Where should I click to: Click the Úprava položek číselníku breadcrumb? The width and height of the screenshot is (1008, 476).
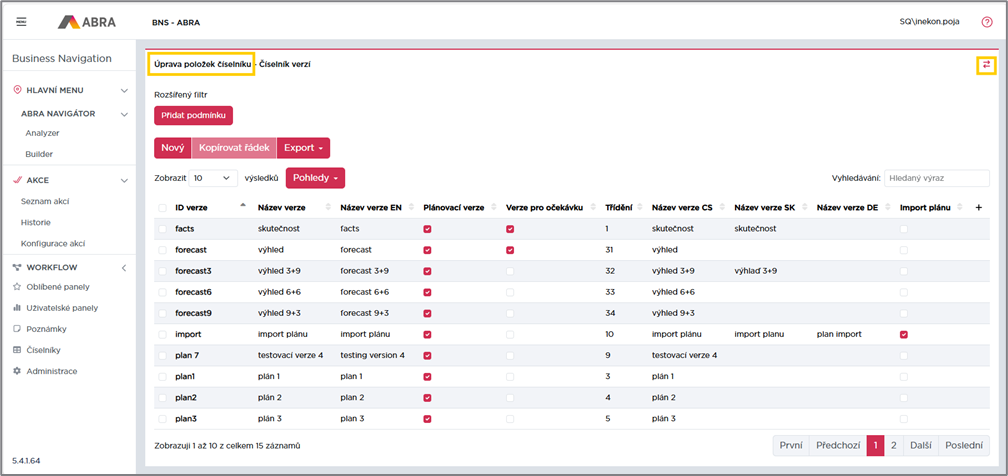click(202, 65)
